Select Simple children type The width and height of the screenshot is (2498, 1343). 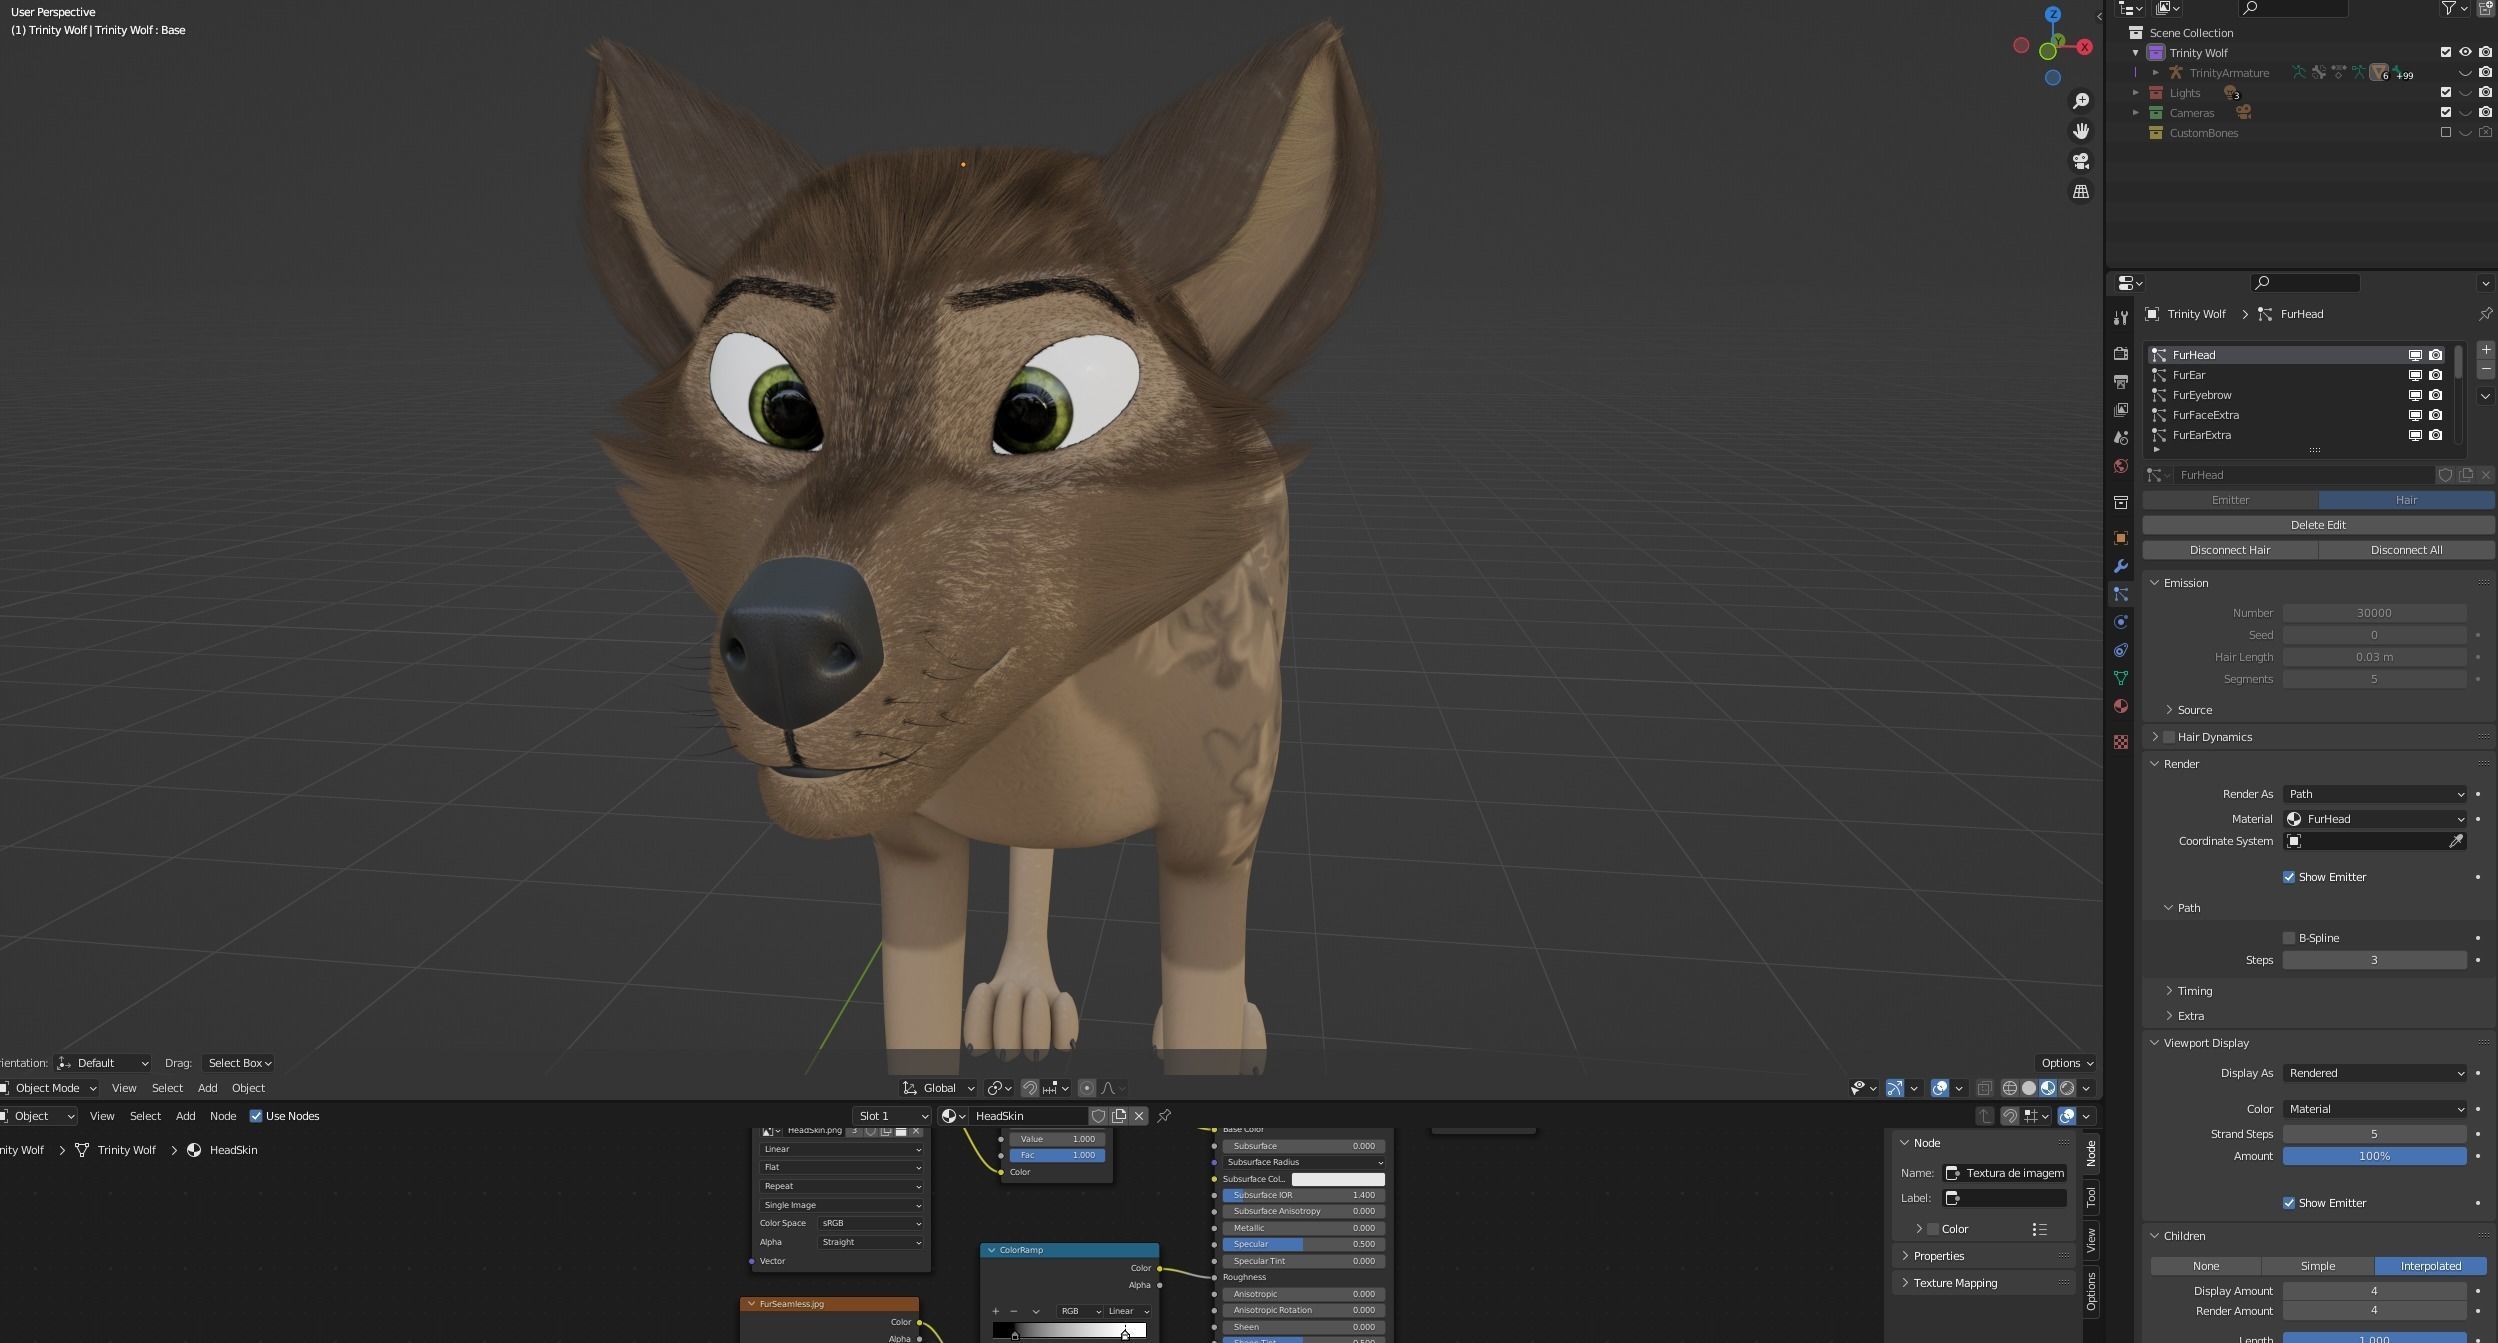[2318, 1266]
